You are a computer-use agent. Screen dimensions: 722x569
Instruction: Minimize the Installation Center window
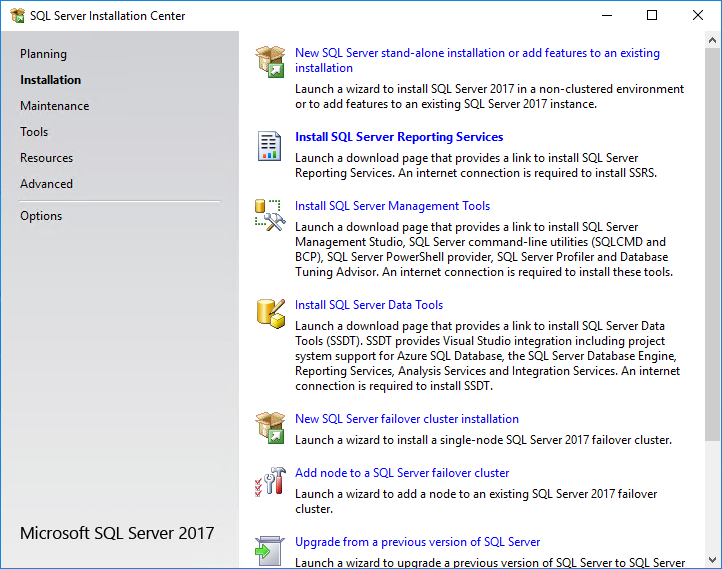coord(607,15)
